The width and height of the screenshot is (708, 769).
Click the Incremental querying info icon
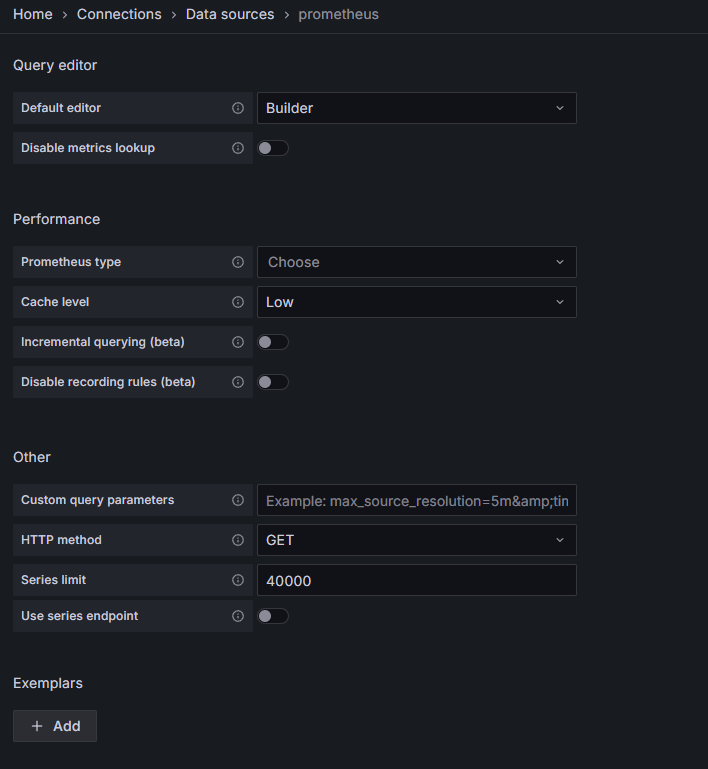tap(238, 342)
